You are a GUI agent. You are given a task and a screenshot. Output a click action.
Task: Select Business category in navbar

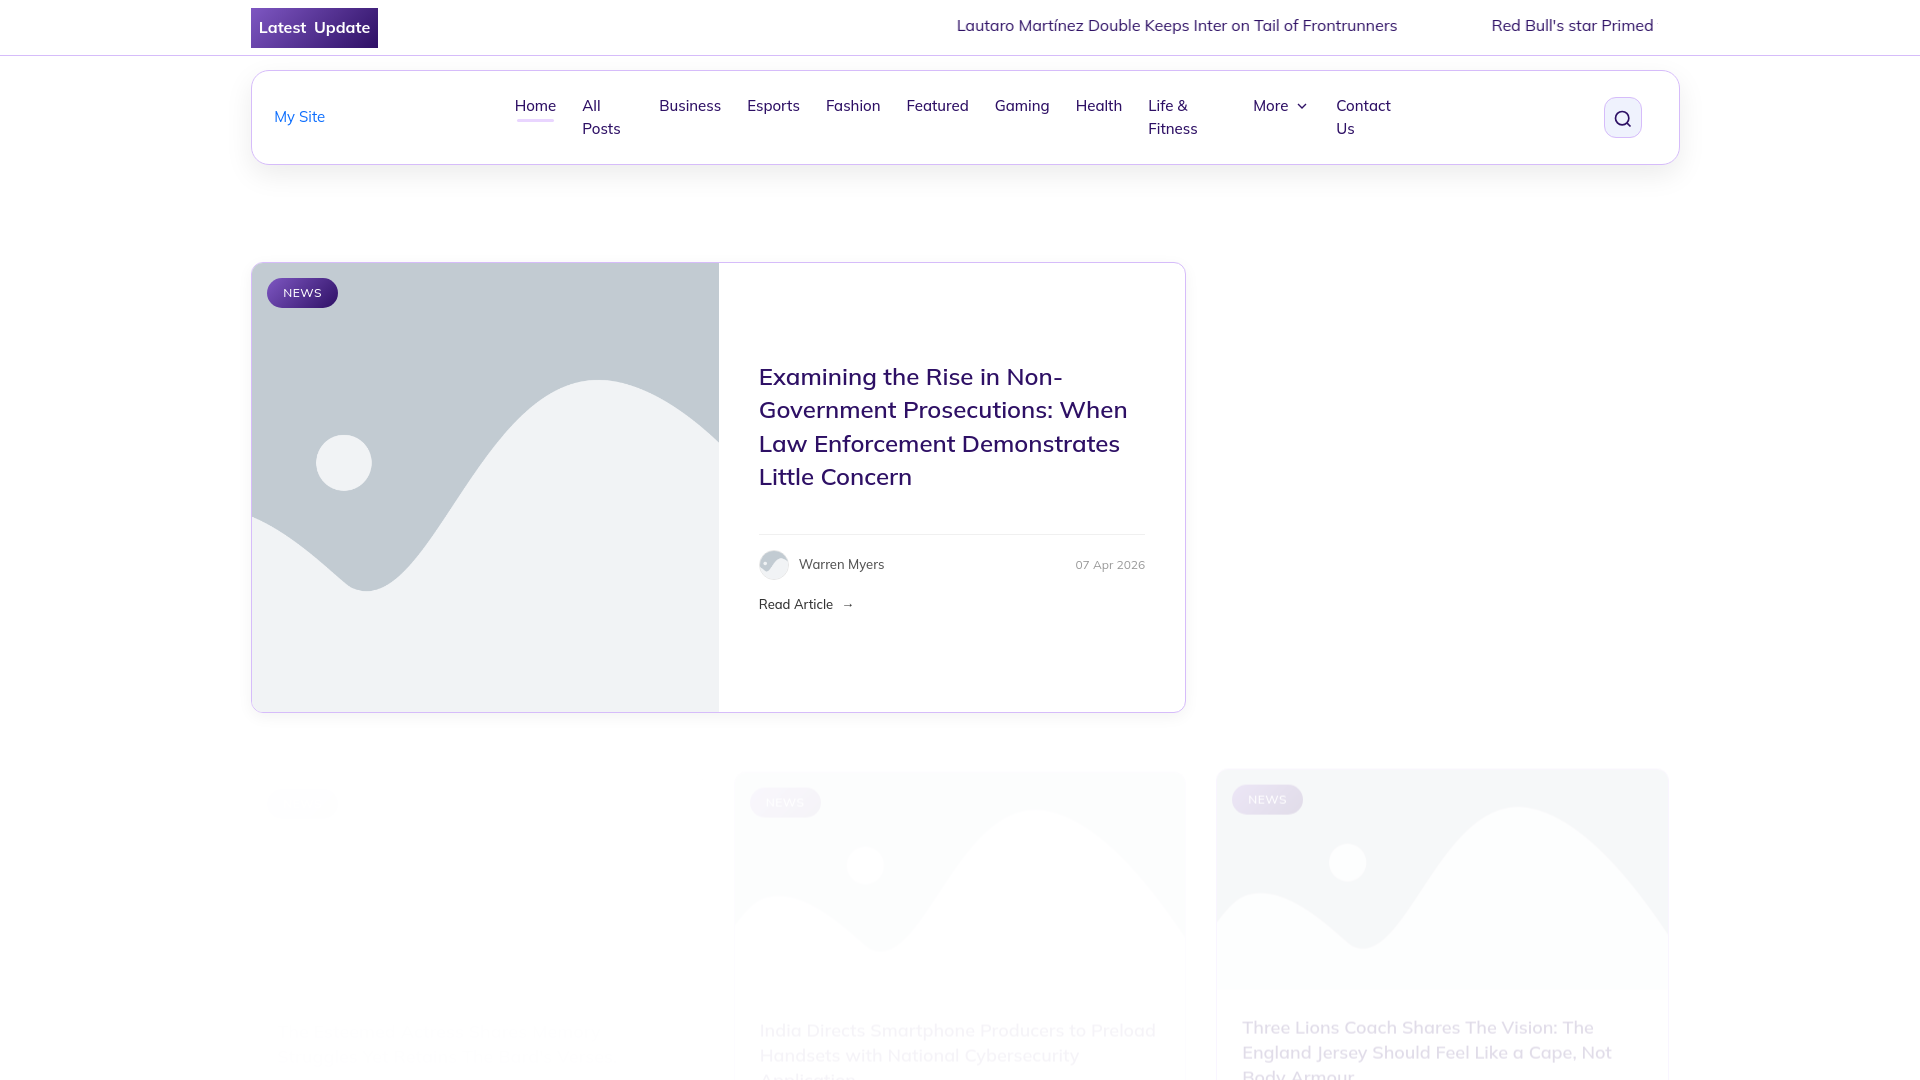[x=690, y=106]
